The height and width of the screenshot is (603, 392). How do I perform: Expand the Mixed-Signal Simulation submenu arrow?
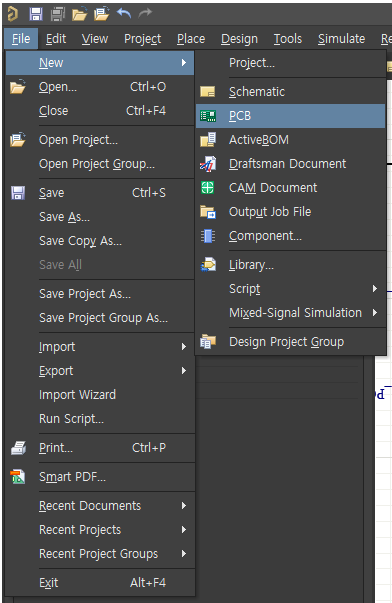[x=375, y=313]
